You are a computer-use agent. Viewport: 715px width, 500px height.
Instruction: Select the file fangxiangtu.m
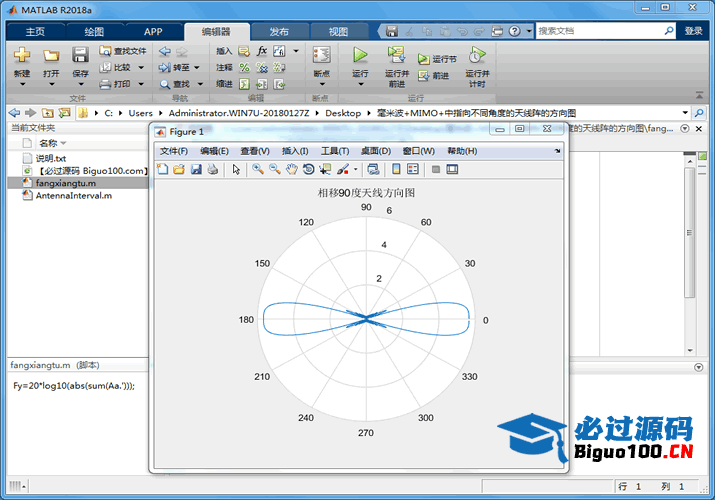point(66,183)
